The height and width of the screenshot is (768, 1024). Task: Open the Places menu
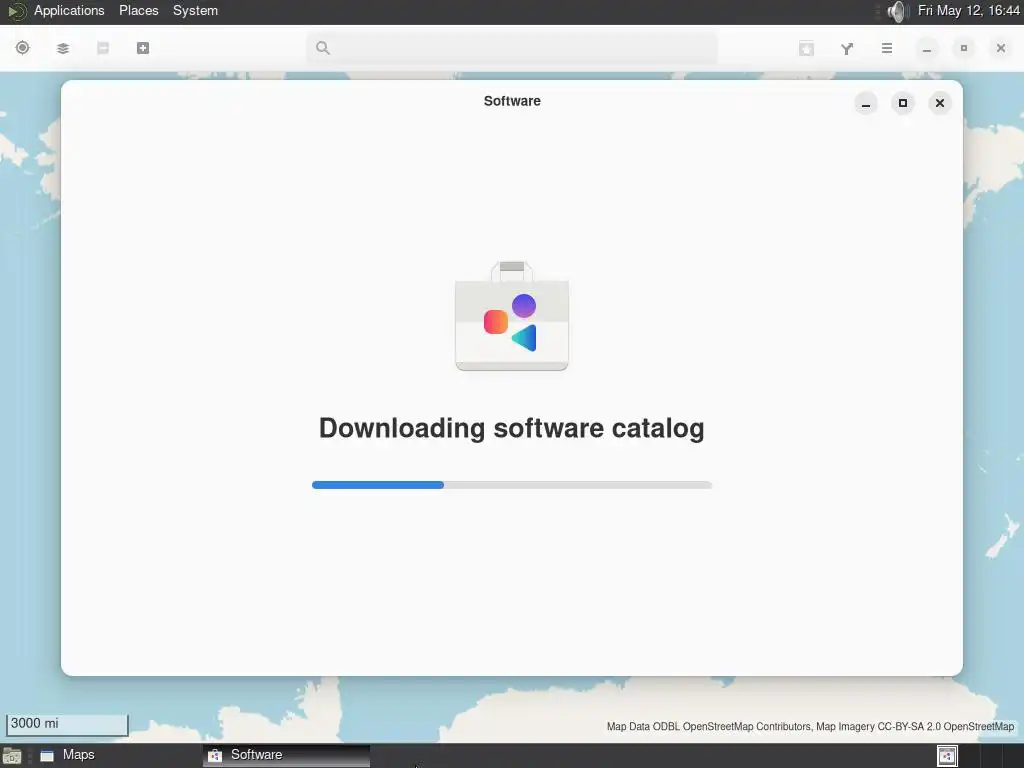tap(138, 10)
